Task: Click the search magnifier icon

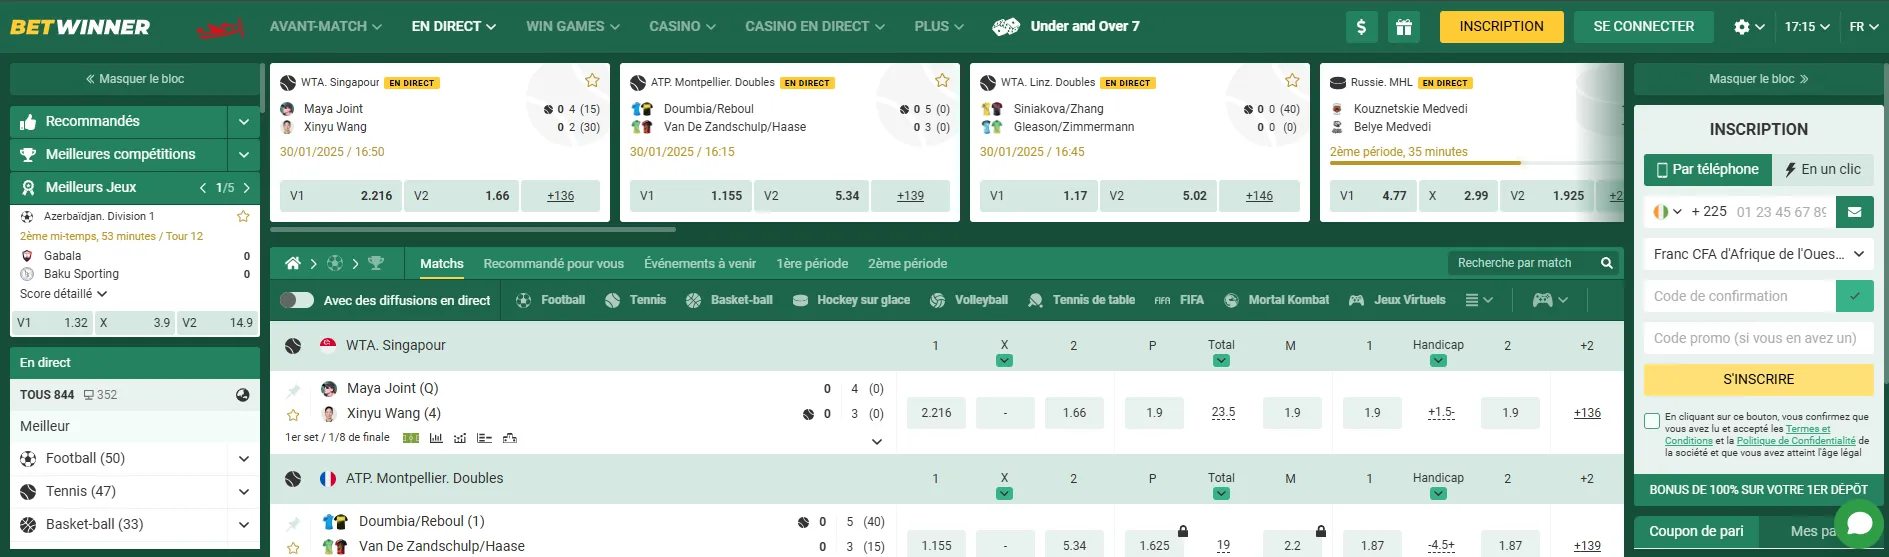Action: 1606,263
